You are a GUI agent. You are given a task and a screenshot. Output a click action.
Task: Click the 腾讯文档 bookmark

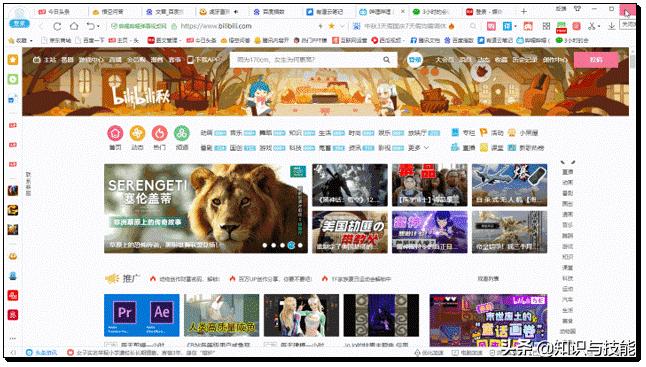click(x=426, y=40)
